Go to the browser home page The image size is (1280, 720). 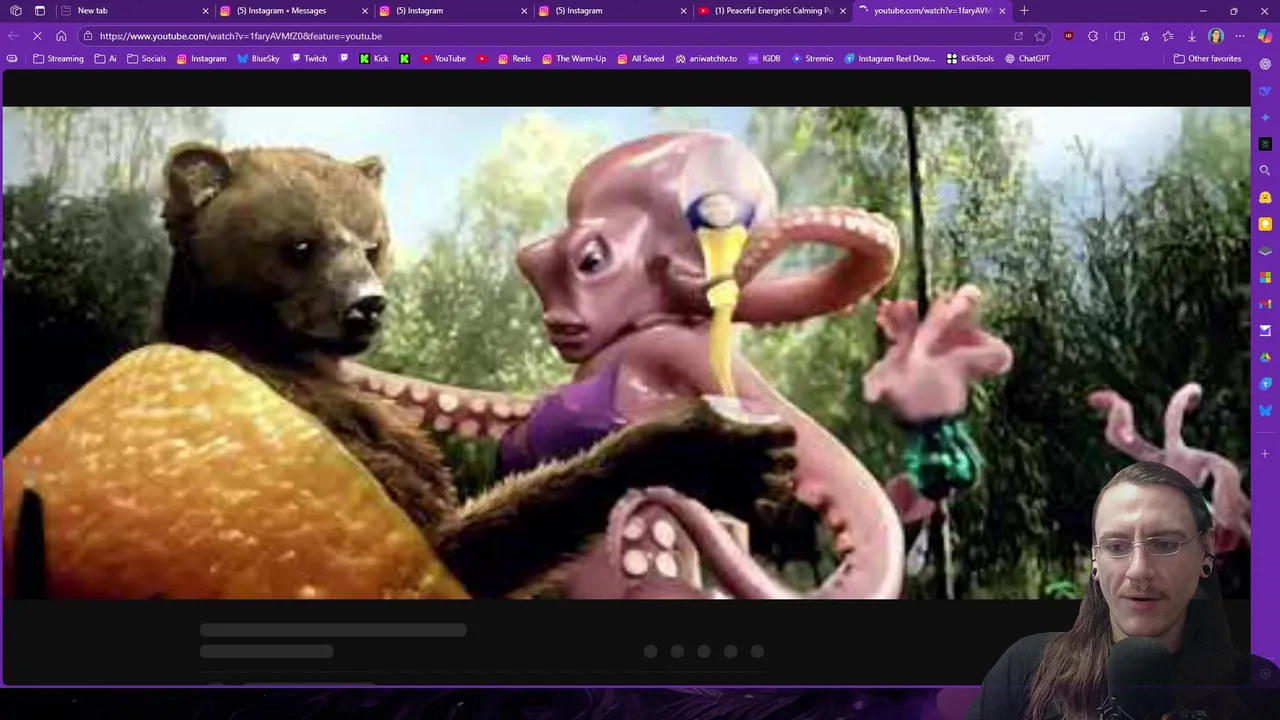pyautogui.click(x=61, y=36)
